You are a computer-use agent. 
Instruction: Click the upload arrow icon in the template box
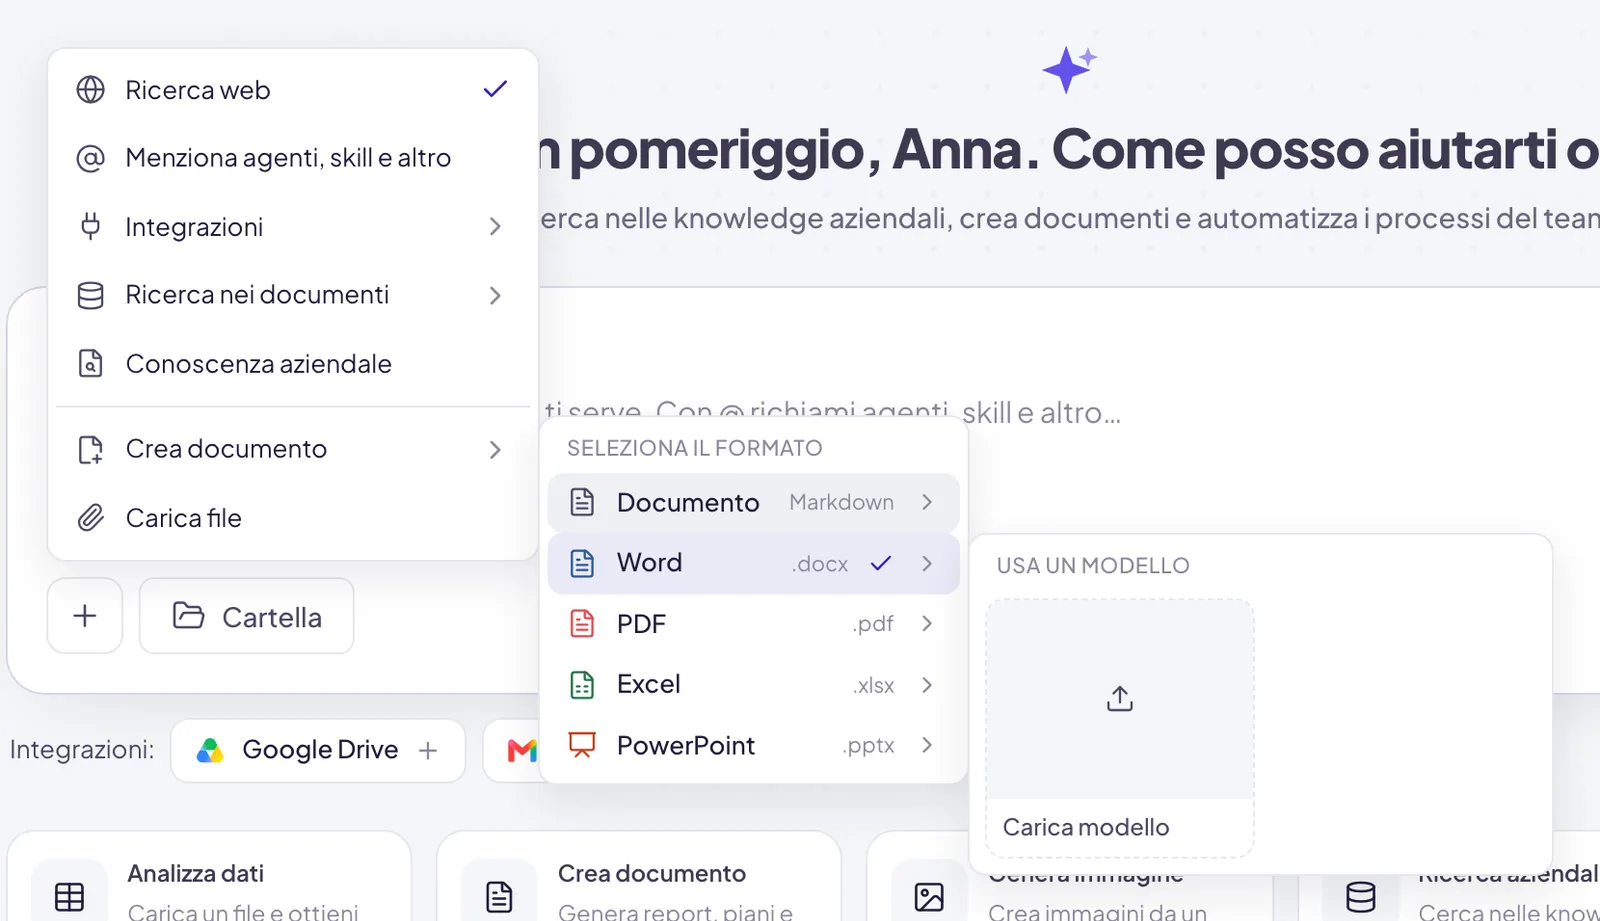point(1120,698)
